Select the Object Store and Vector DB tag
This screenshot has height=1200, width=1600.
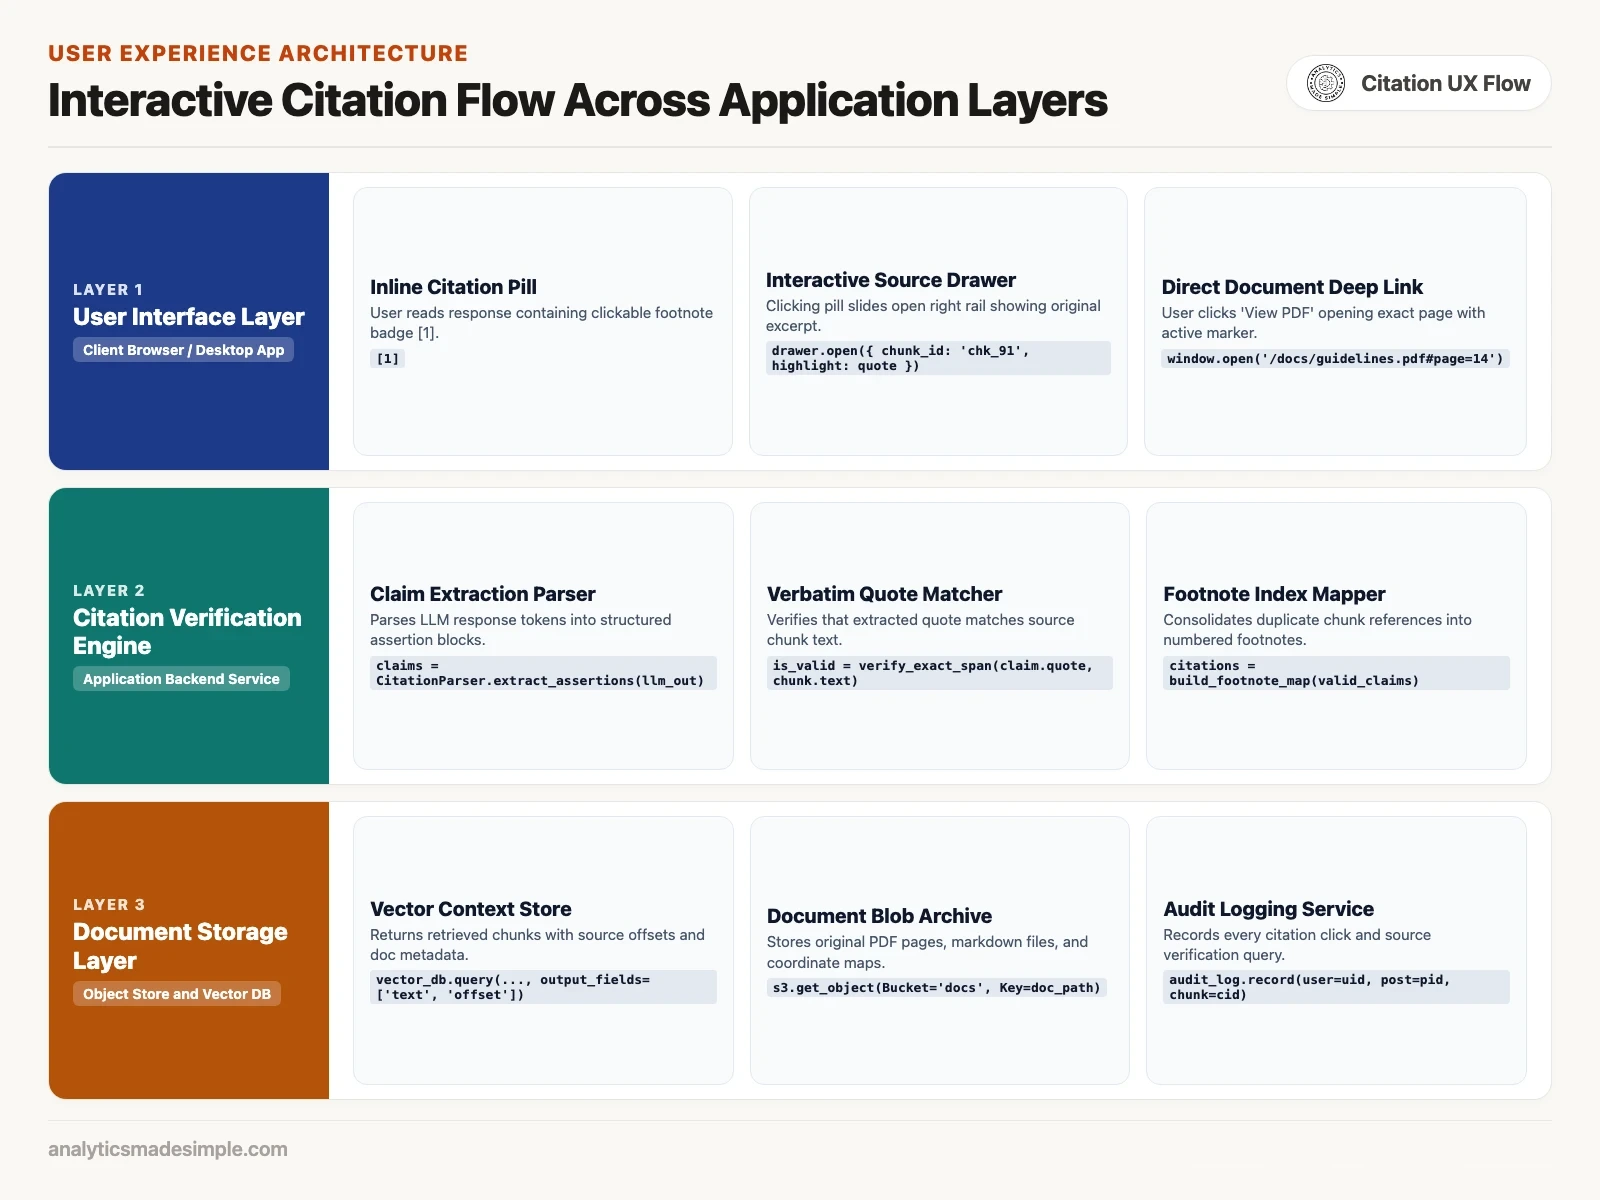(177, 994)
